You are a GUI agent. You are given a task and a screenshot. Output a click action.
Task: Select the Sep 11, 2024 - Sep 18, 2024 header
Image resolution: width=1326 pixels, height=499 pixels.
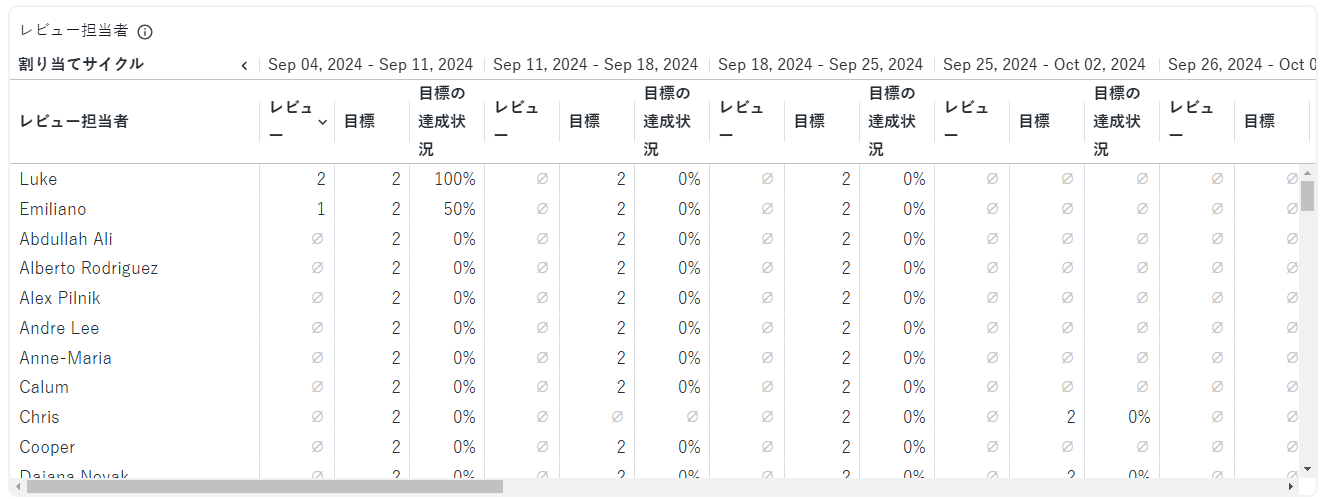point(596,65)
